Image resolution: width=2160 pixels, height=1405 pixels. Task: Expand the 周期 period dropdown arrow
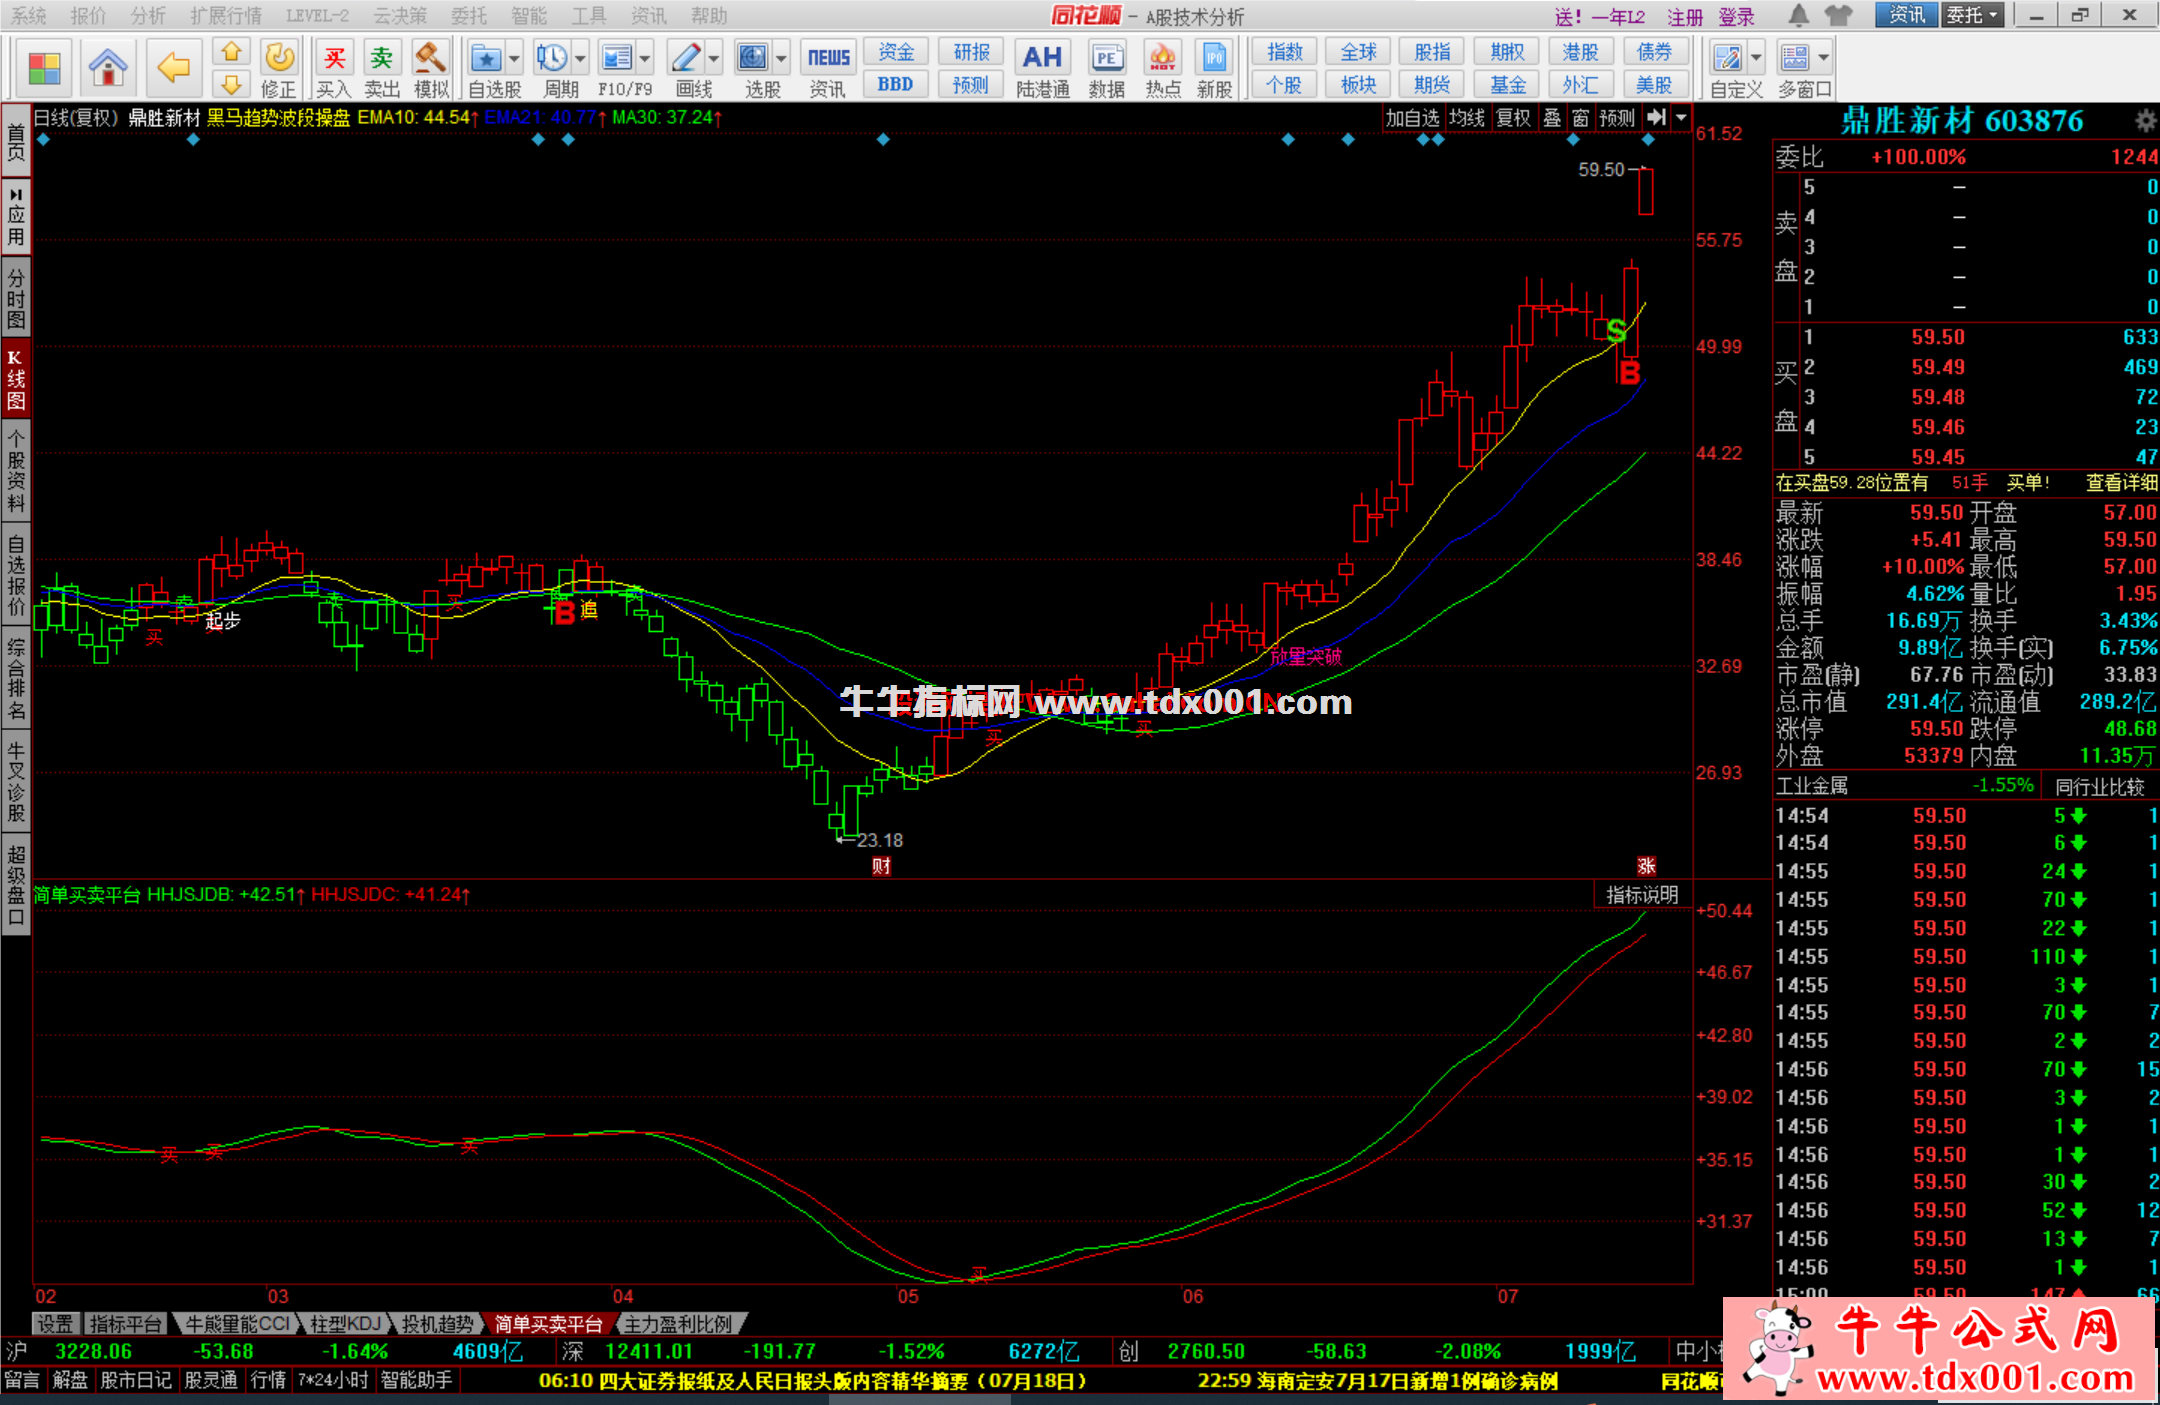pos(581,59)
